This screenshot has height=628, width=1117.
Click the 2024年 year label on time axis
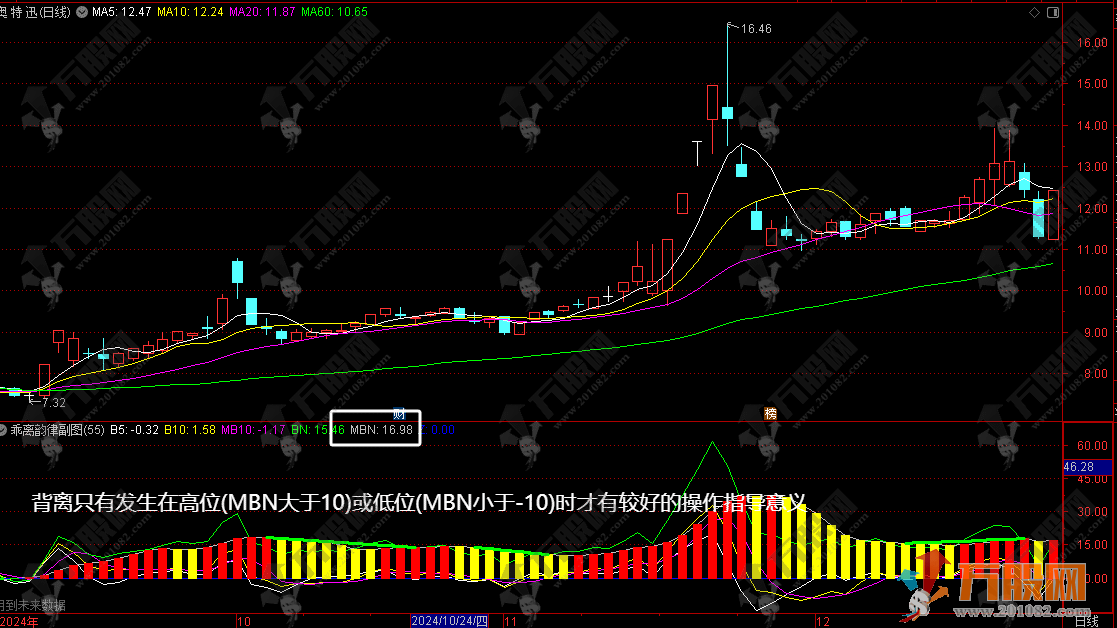(x=19, y=622)
